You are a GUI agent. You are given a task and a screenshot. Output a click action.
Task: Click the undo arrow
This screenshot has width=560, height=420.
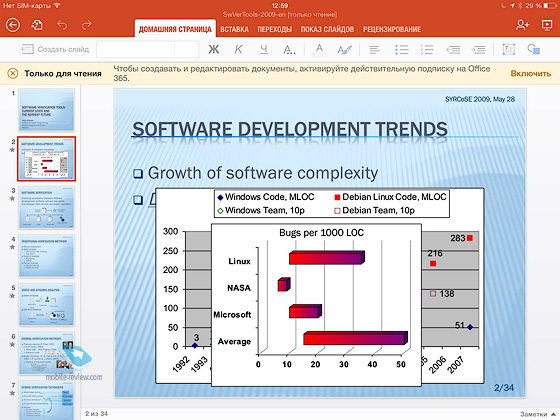(x=62, y=25)
